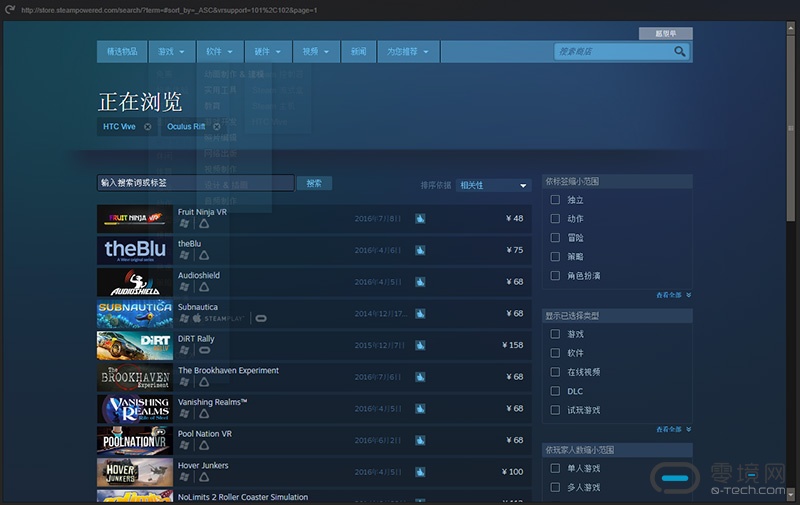The image size is (800, 505).
Task: Expand 查看全部 under the tag filters
Action: click(x=673, y=295)
